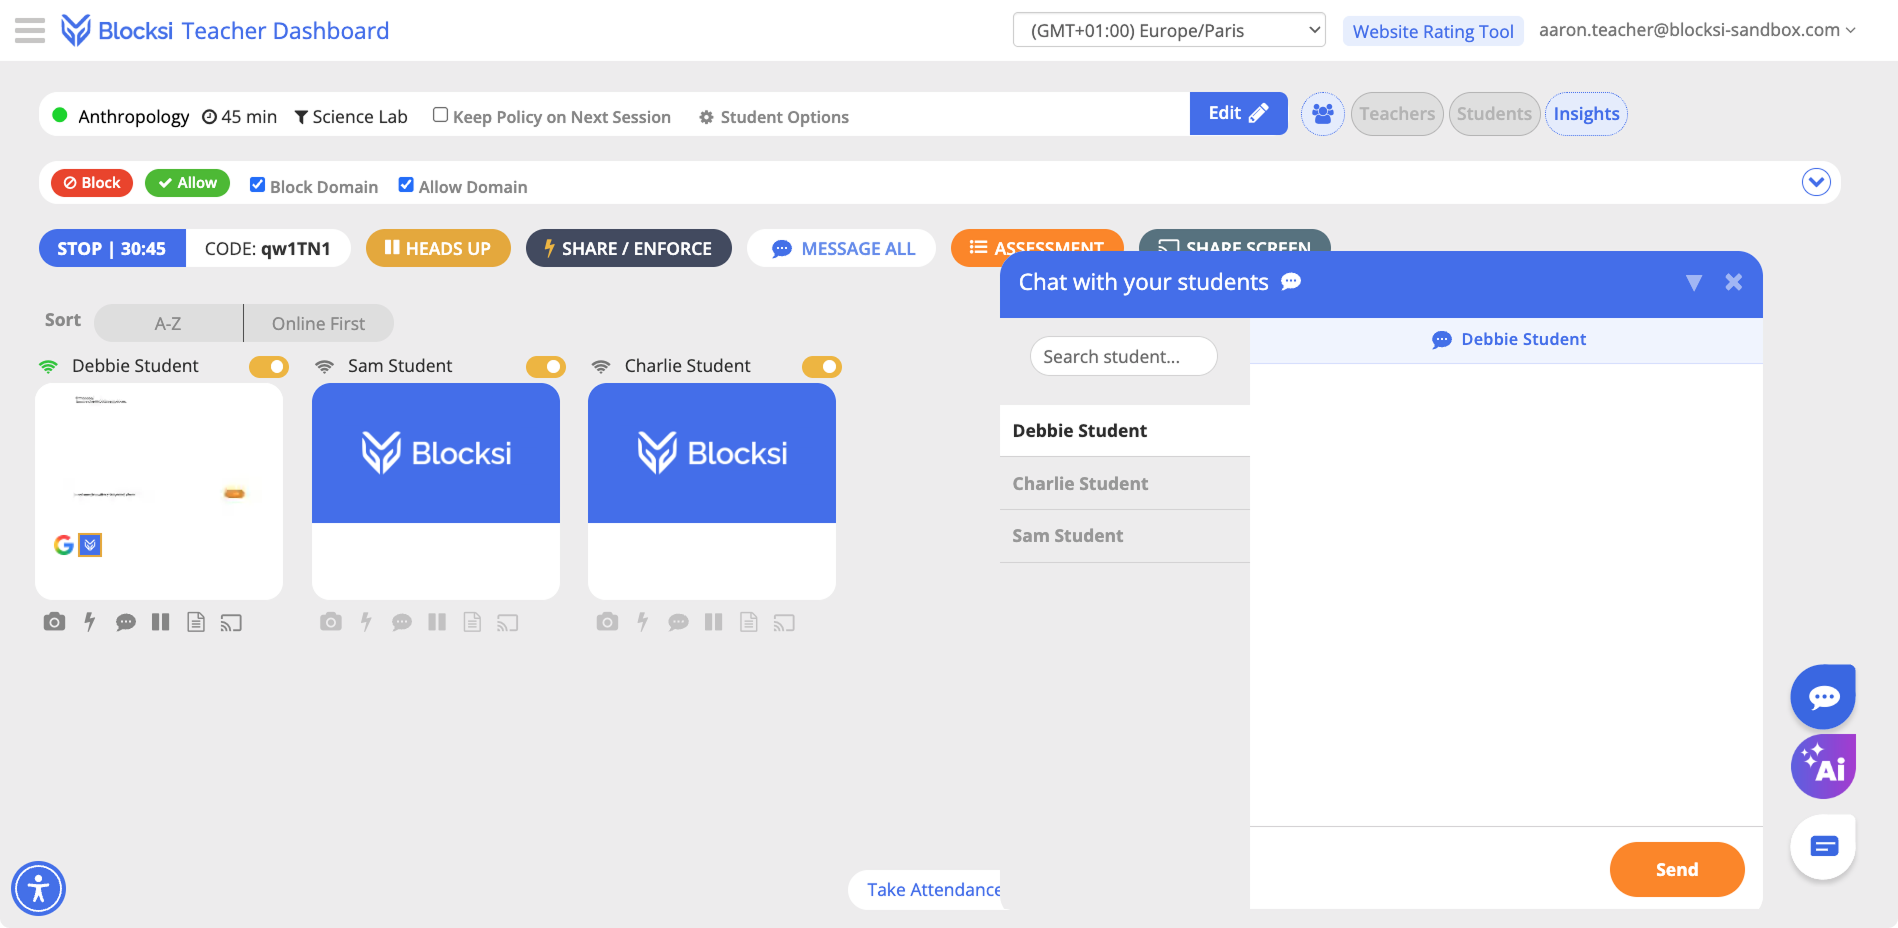Click document icon under Charlie Student
This screenshot has width=1898, height=928.
(749, 622)
